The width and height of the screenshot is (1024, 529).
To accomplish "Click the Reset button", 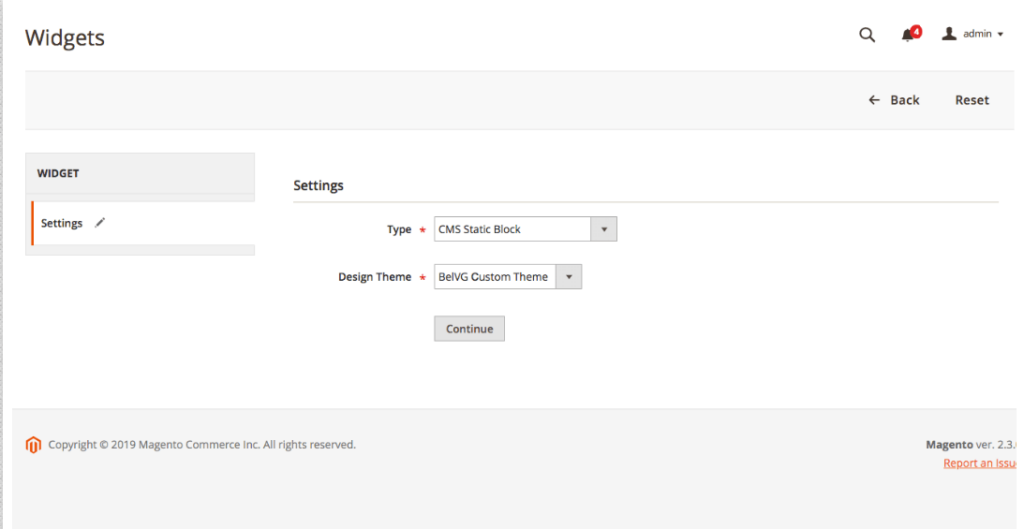I will coord(972,100).
